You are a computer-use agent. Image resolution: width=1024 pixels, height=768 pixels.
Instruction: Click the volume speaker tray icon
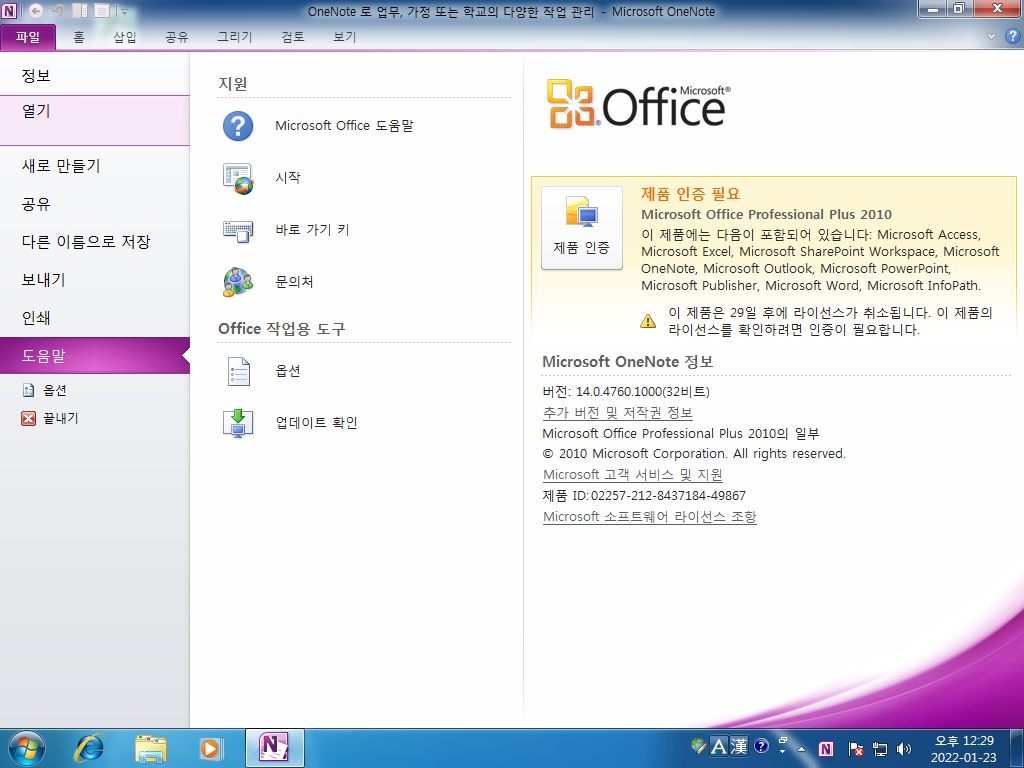click(904, 748)
